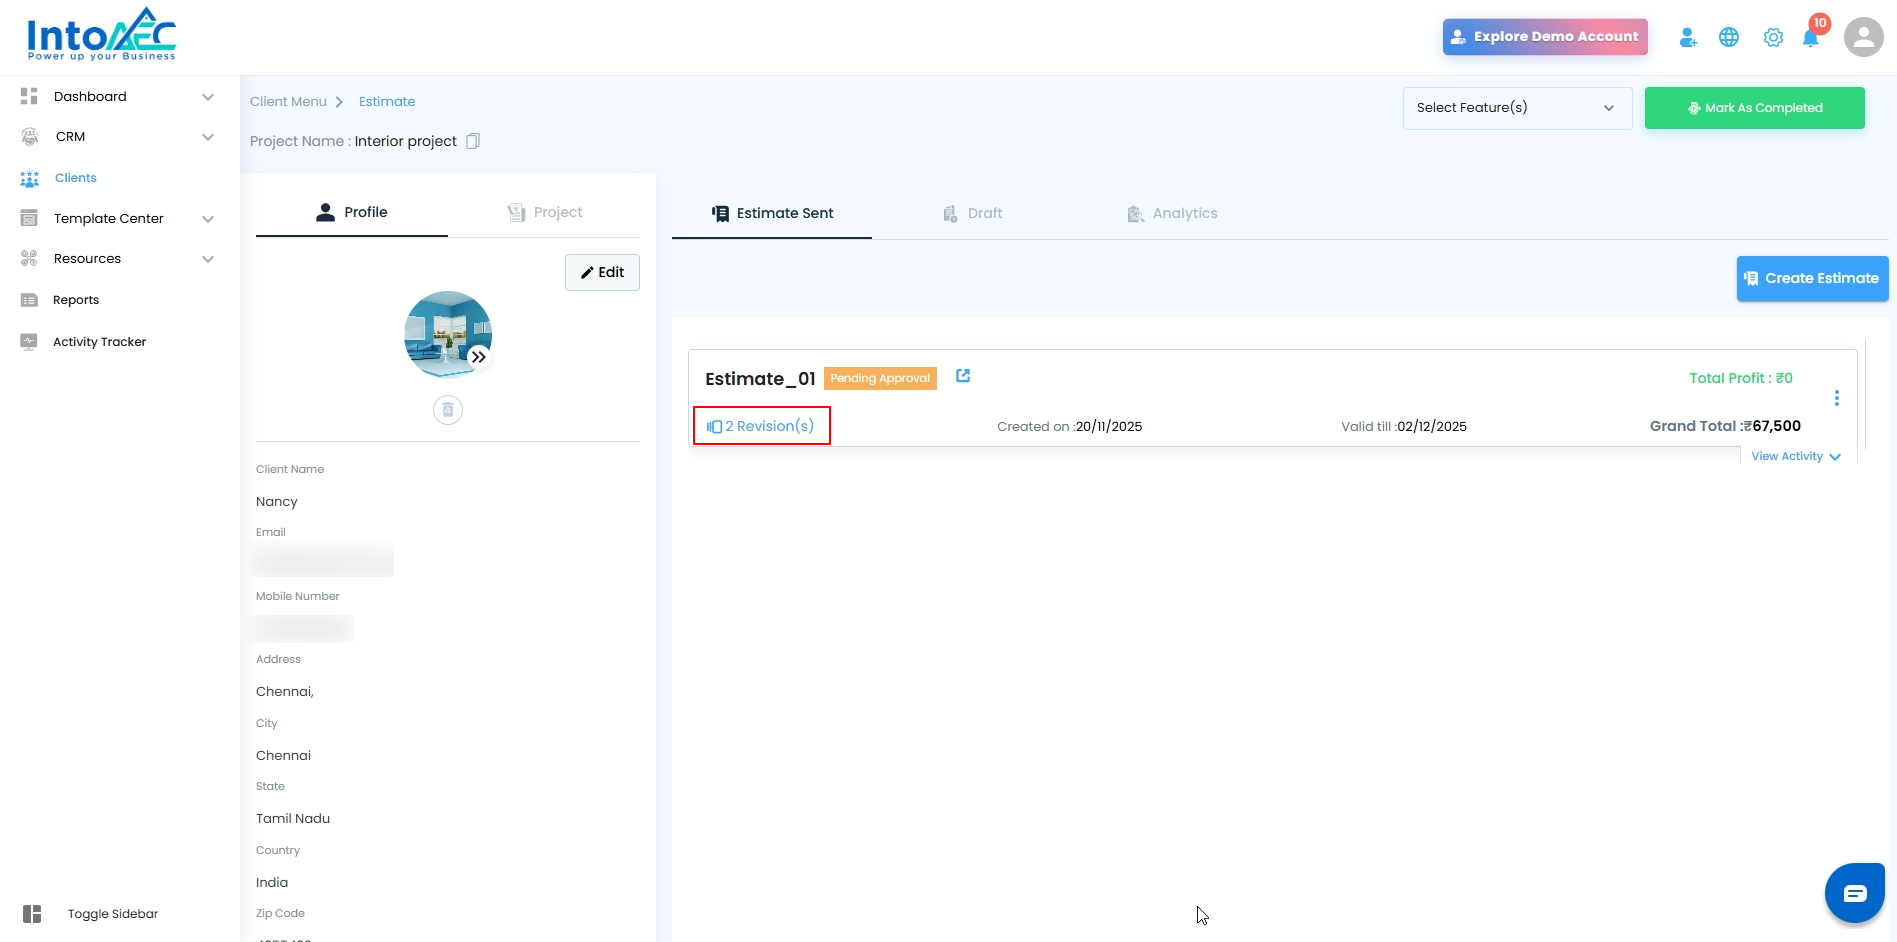Click the Grand Total ₹67,500 value
1897x942 pixels.
[1725, 426]
